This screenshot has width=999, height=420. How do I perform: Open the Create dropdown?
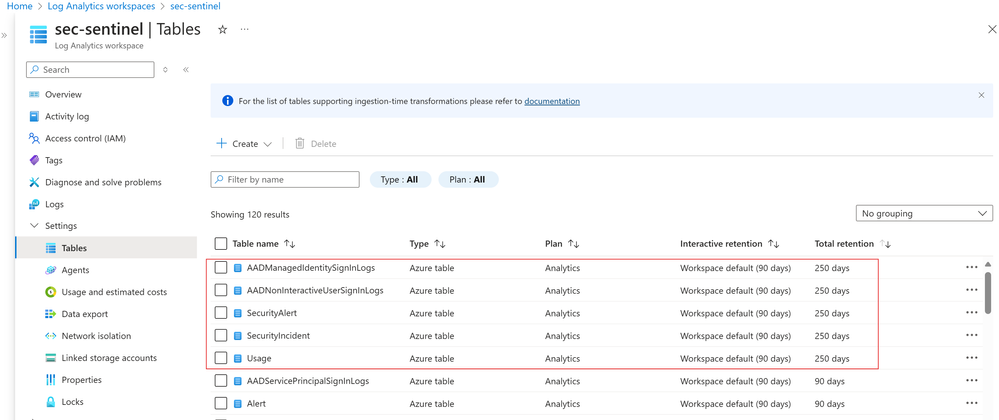coord(244,143)
